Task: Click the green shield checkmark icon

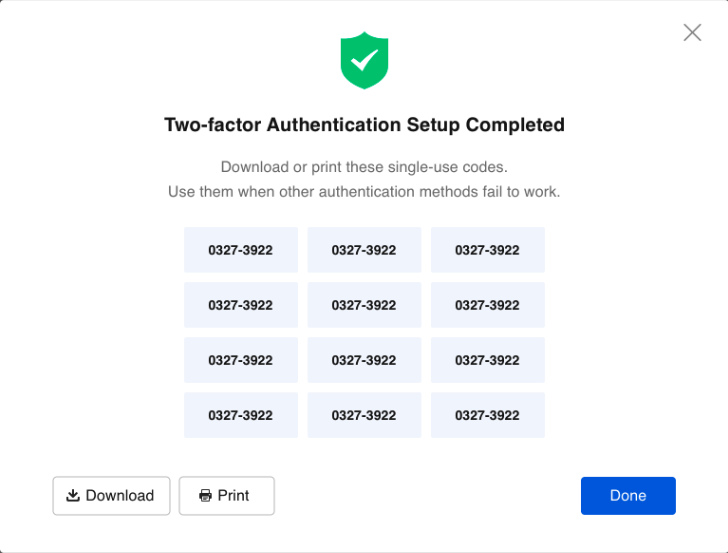Action: pyautogui.click(x=364, y=60)
